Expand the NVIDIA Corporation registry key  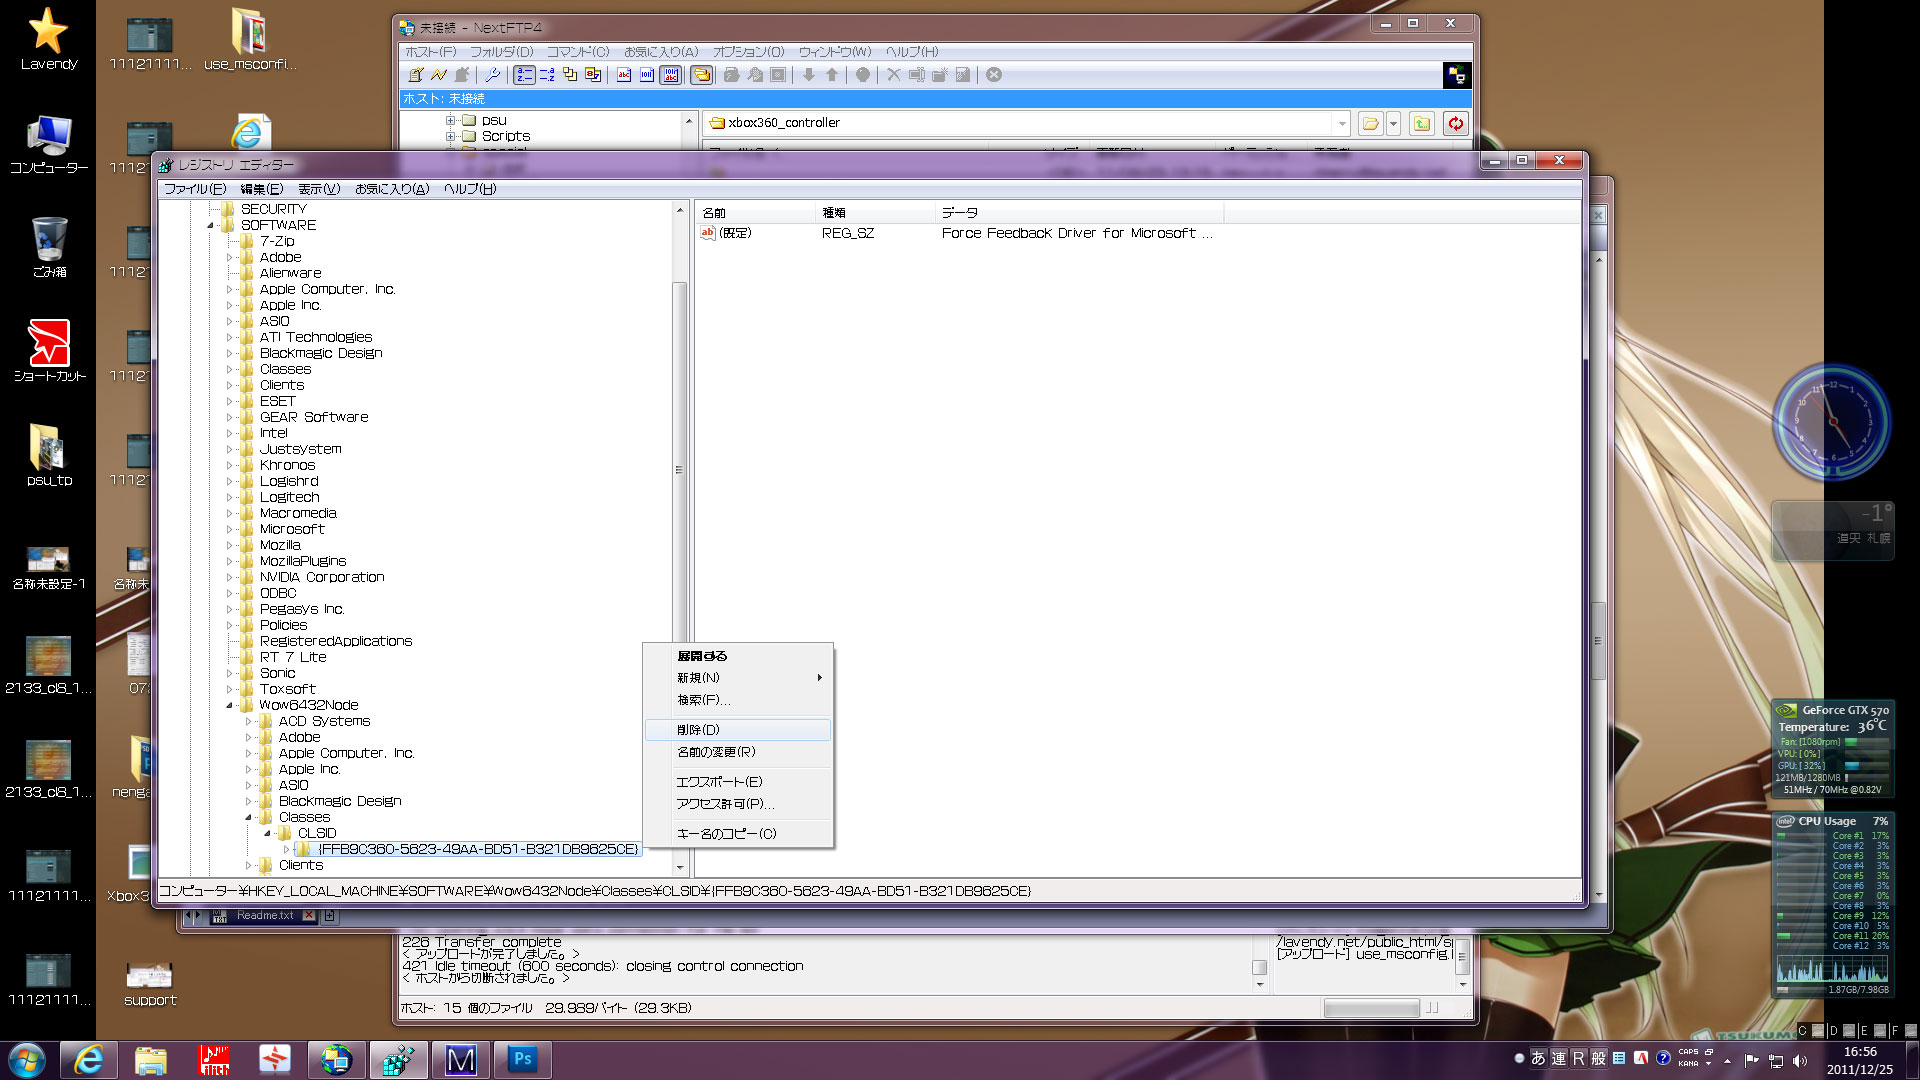230,578
